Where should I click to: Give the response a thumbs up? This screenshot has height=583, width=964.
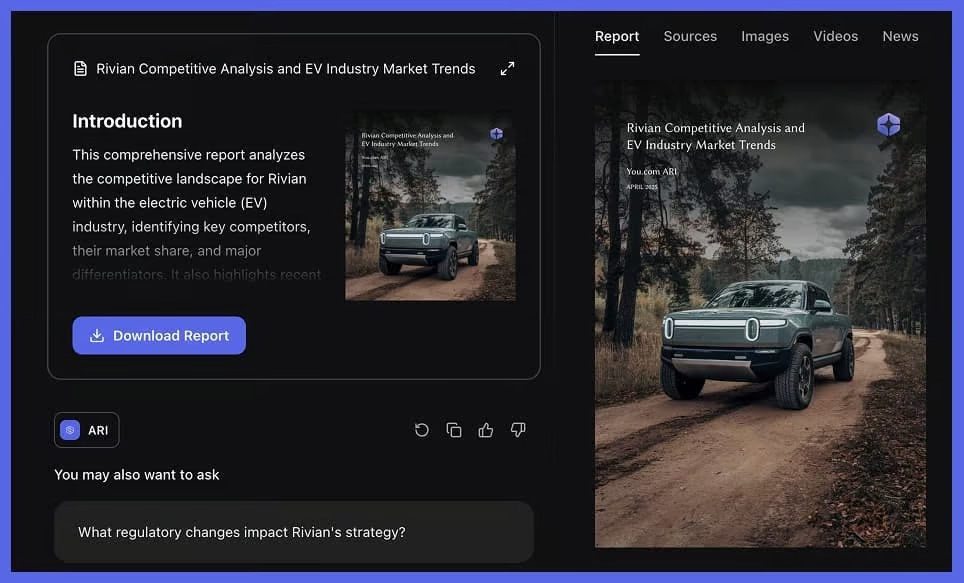pyautogui.click(x=486, y=430)
